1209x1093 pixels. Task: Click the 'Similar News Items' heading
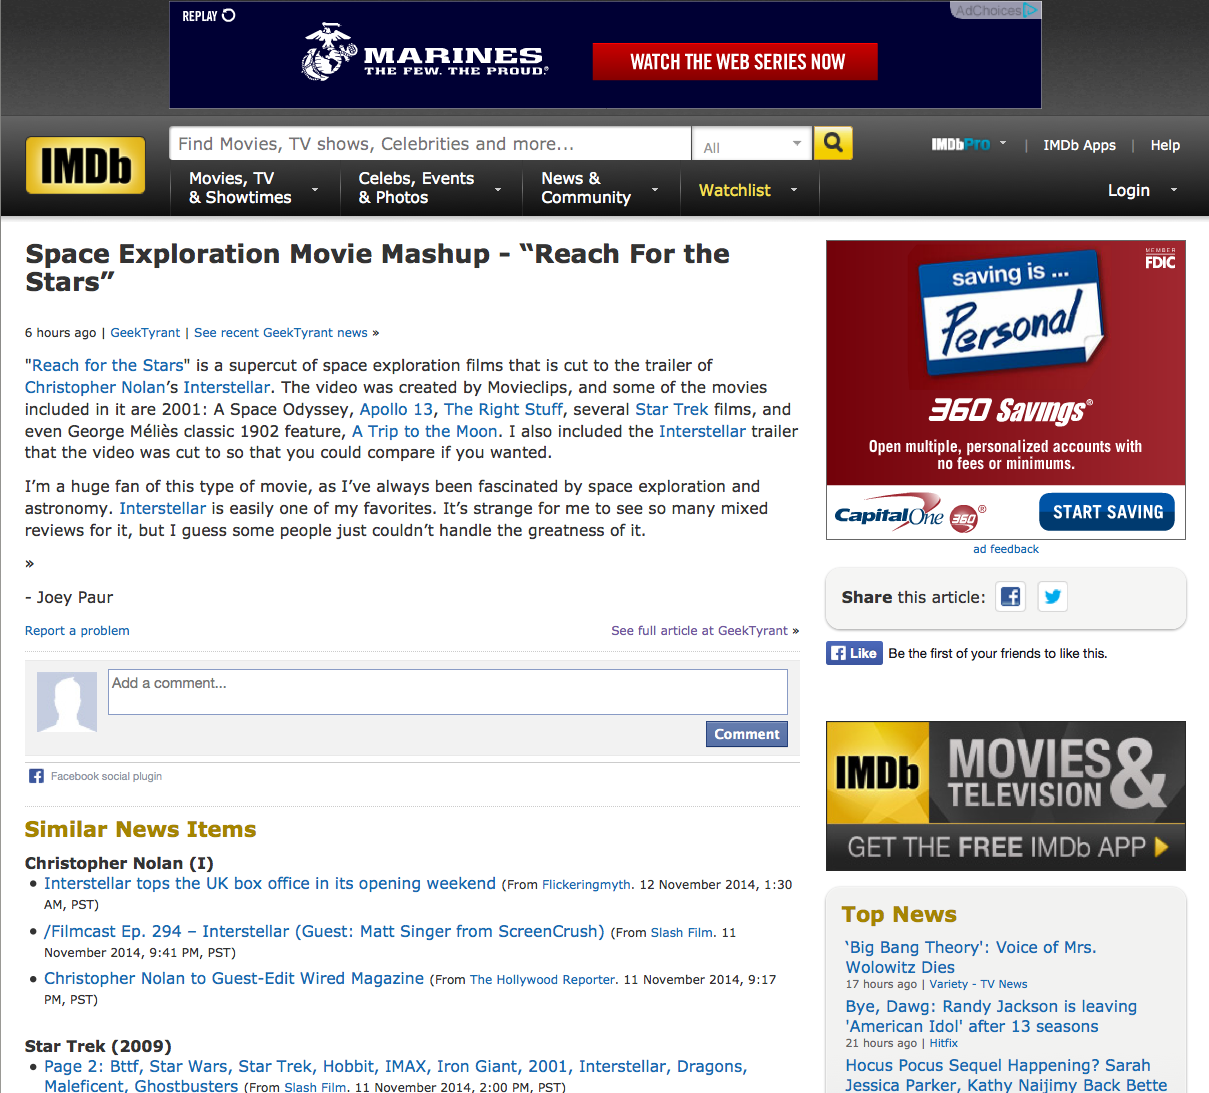coord(140,829)
